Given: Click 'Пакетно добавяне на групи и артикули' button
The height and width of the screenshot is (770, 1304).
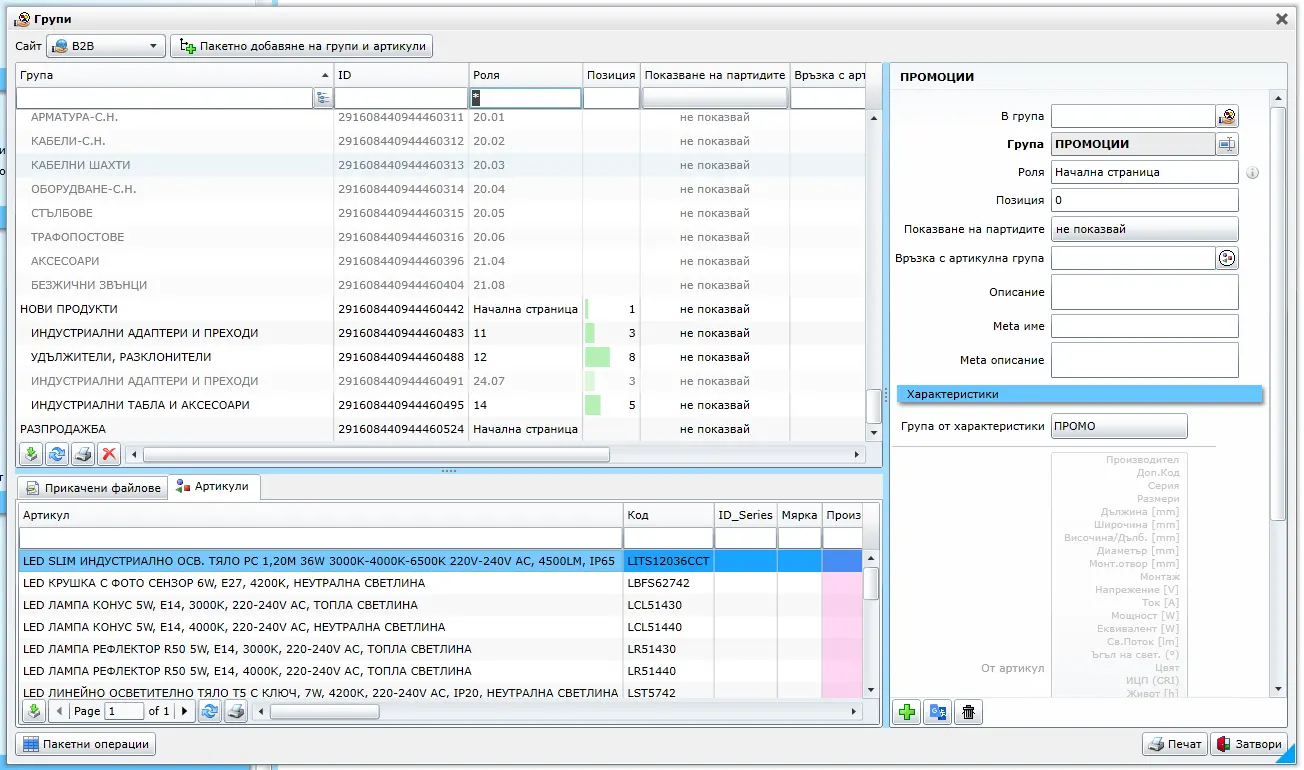Looking at the screenshot, I should click(x=302, y=46).
